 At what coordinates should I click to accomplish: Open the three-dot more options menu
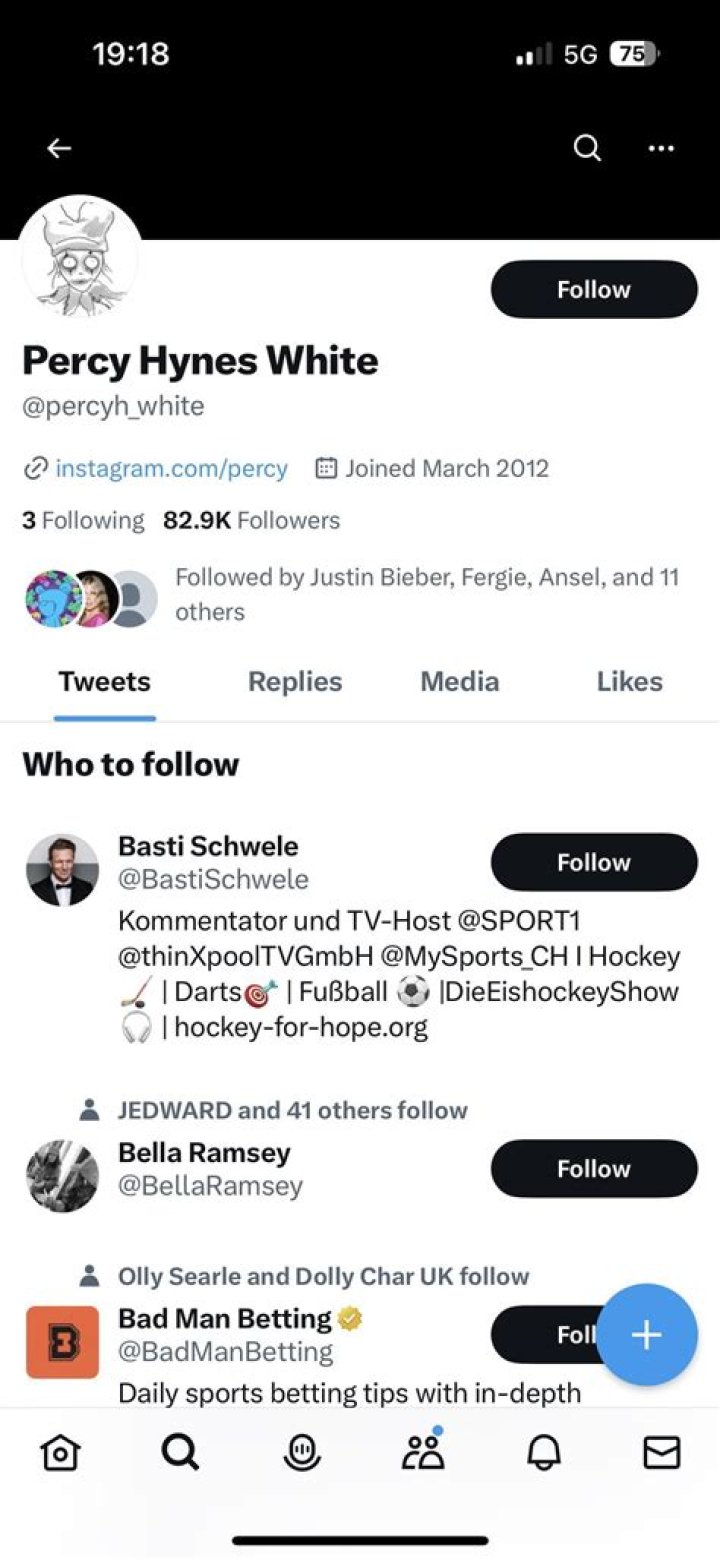(661, 149)
